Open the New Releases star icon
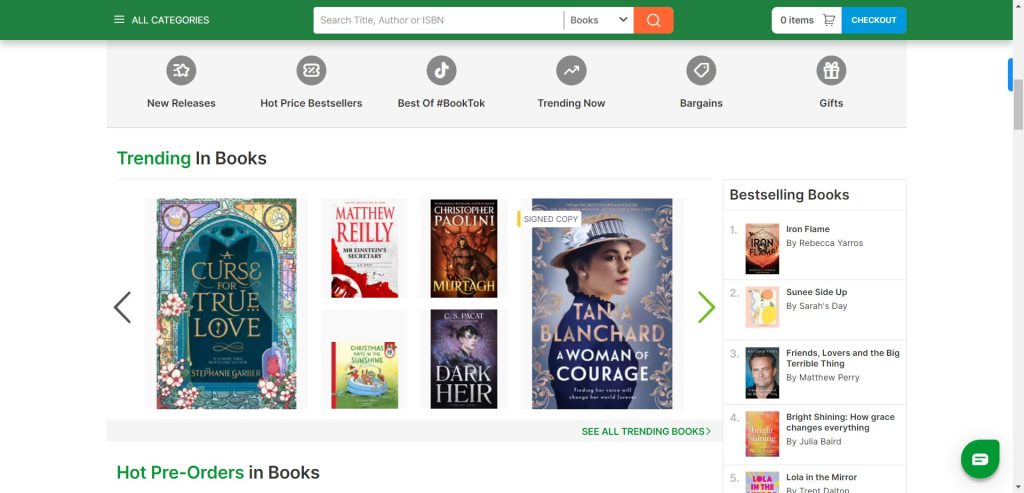The height and width of the screenshot is (493, 1024). [x=181, y=71]
